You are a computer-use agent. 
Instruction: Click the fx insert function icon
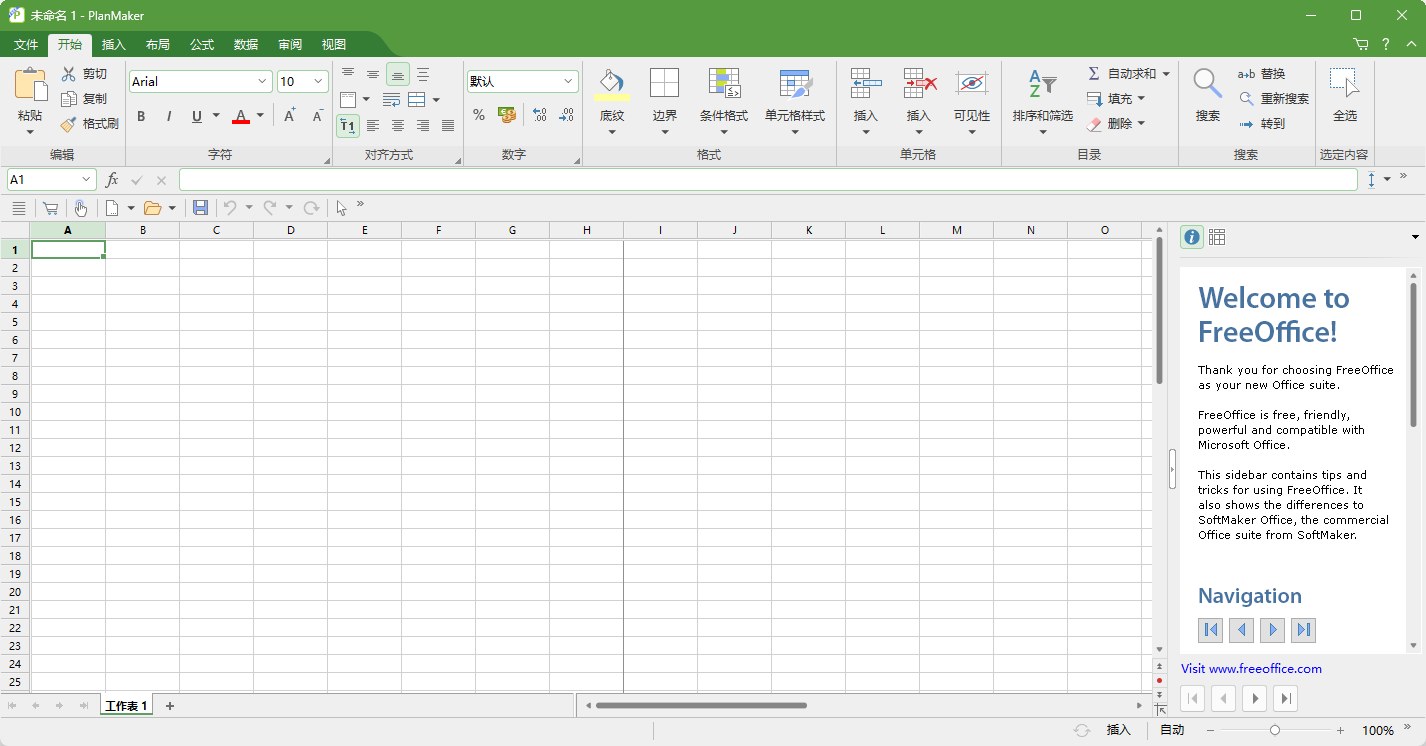(x=112, y=180)
